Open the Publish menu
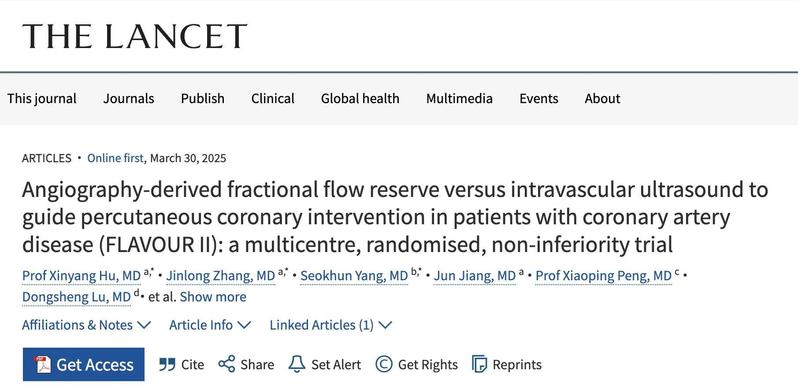Viewport: 798px width, 386px height. (x=203, y=99)
